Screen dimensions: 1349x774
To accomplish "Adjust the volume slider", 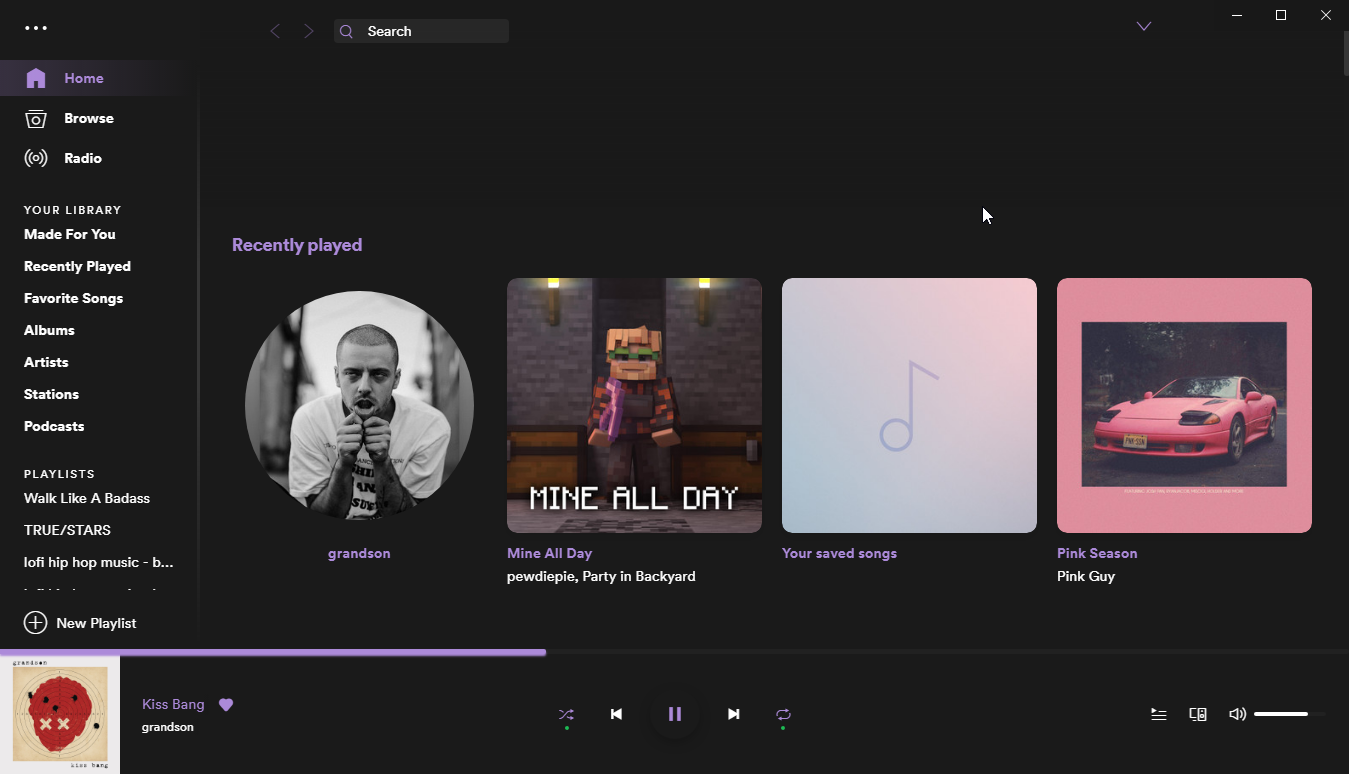I will point(1290,714).
